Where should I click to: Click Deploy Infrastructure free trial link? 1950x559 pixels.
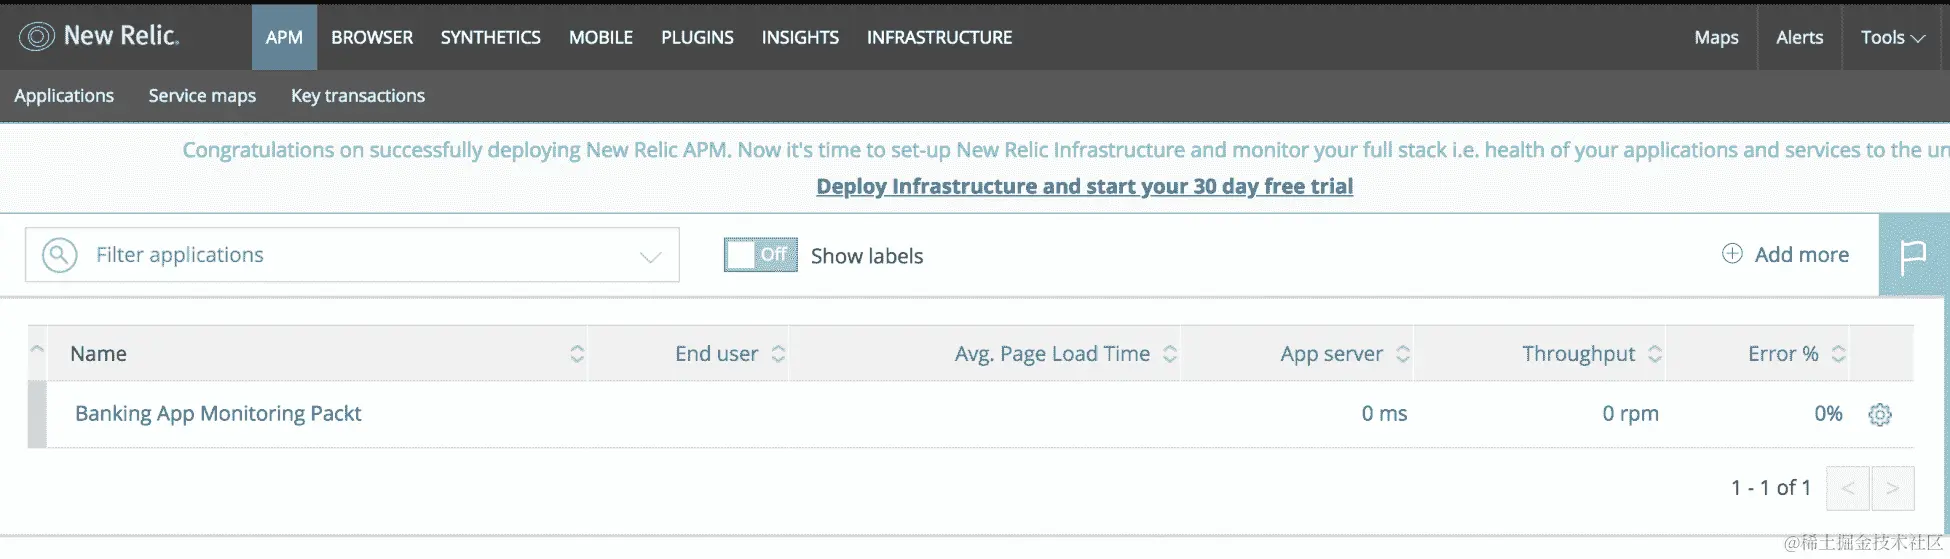(x=1084, y=187)
